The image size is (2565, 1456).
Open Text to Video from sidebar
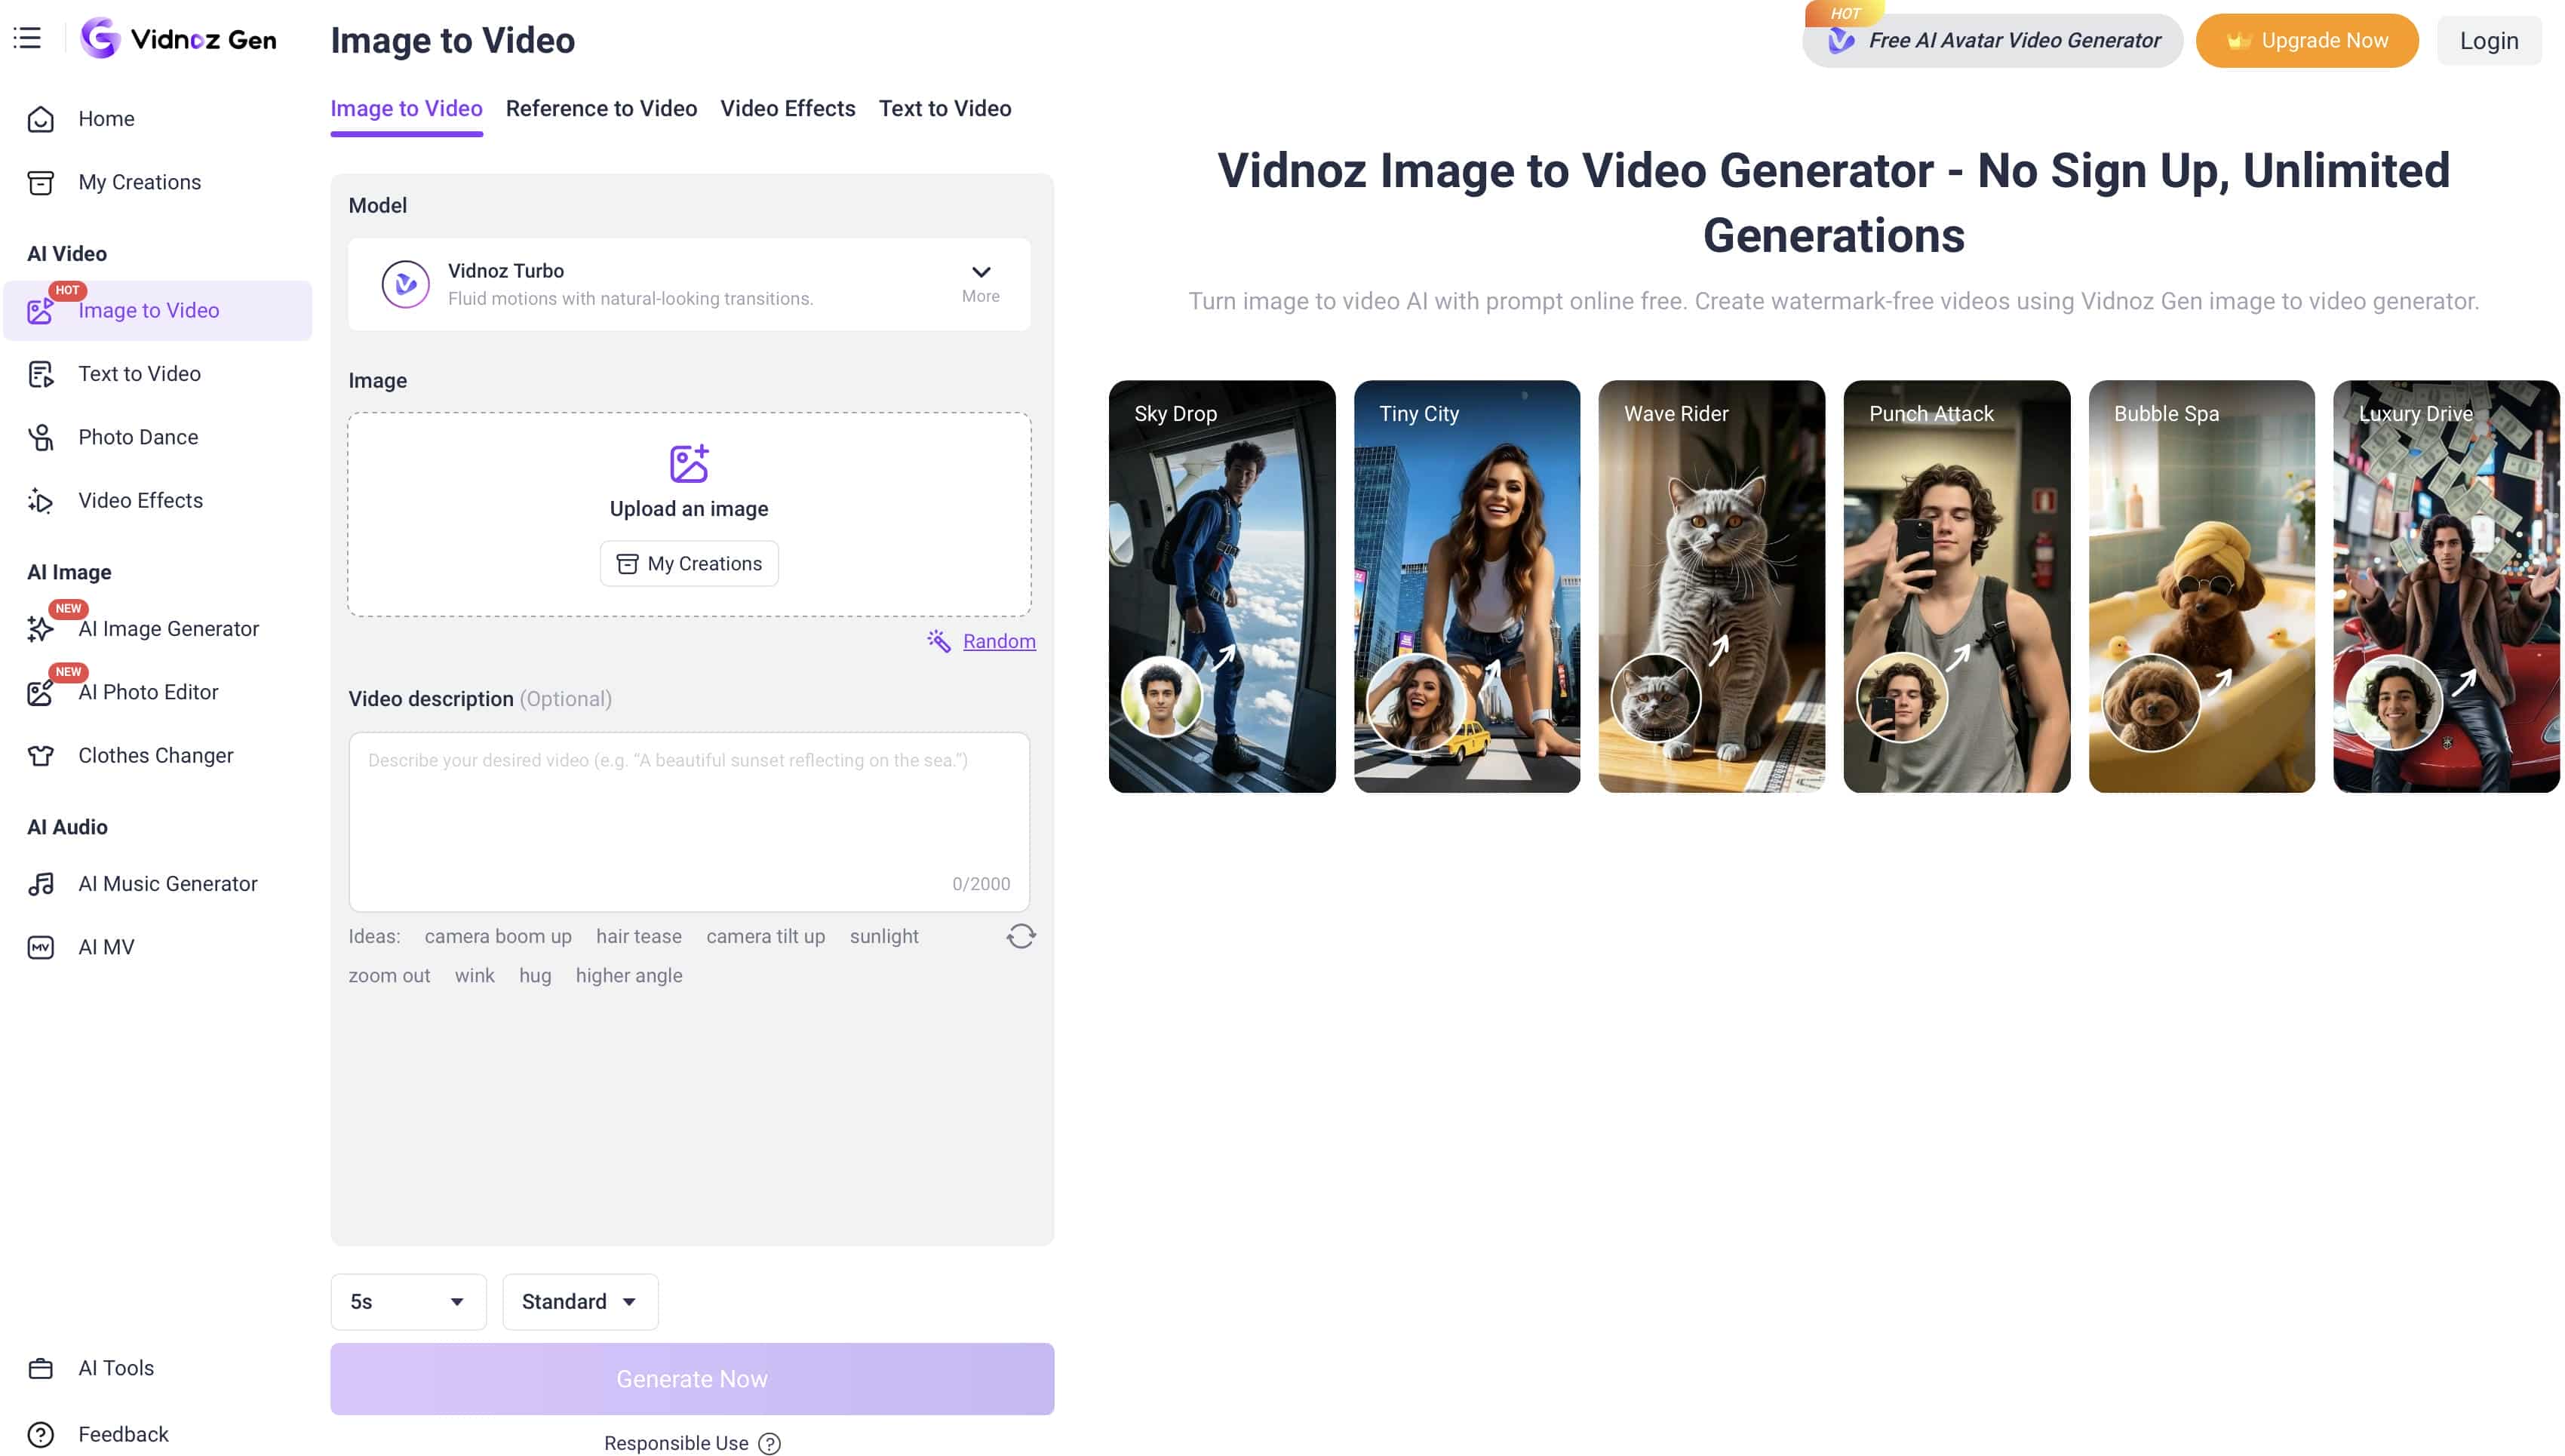tap(157, 373)
